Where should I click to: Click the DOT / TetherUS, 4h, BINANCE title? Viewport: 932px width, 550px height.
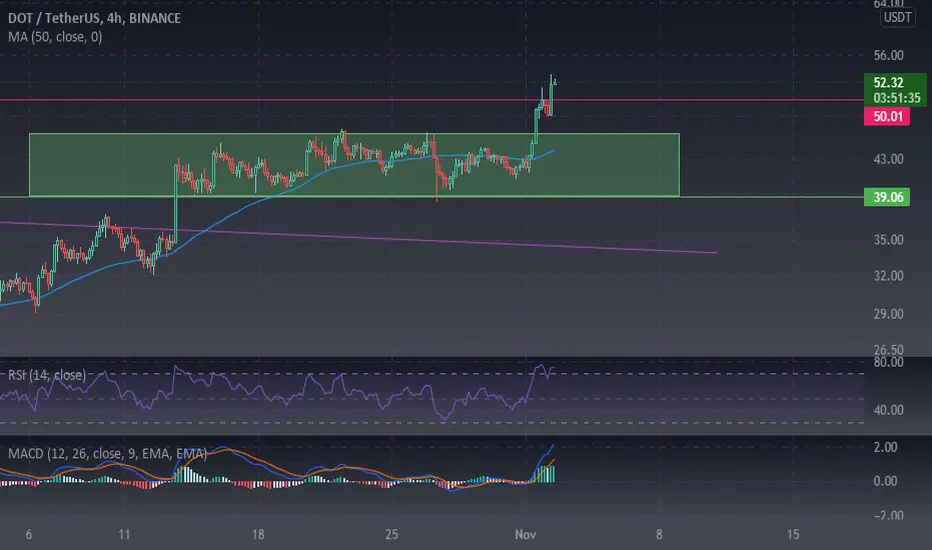coord(94,18)
